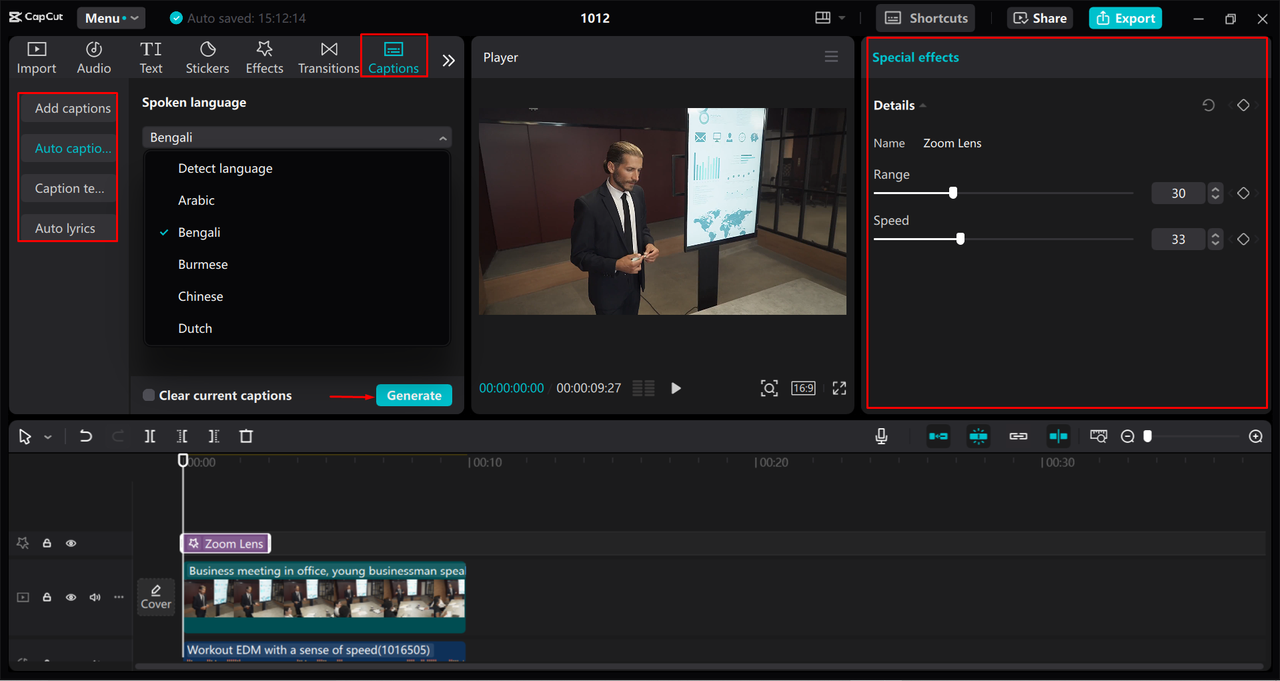Toggle preview axis in timeline
This screenshot has height=681, width=1280.
[x=1059, y=436]
